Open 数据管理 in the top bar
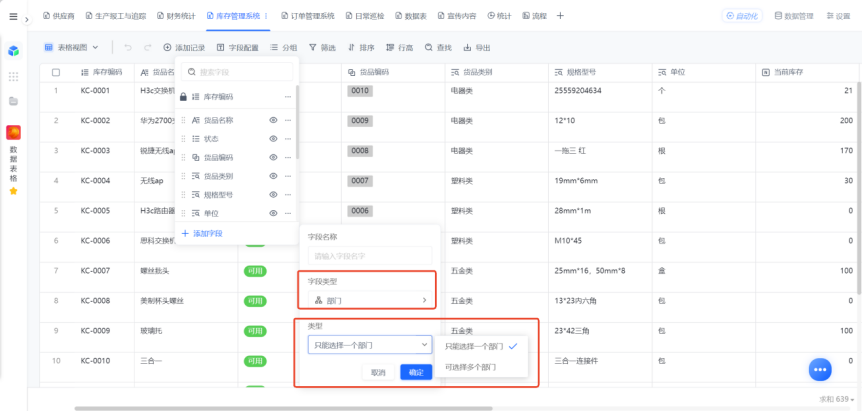Screen dimensions: 862x411 pyautogui.click(x=794, y=16)
